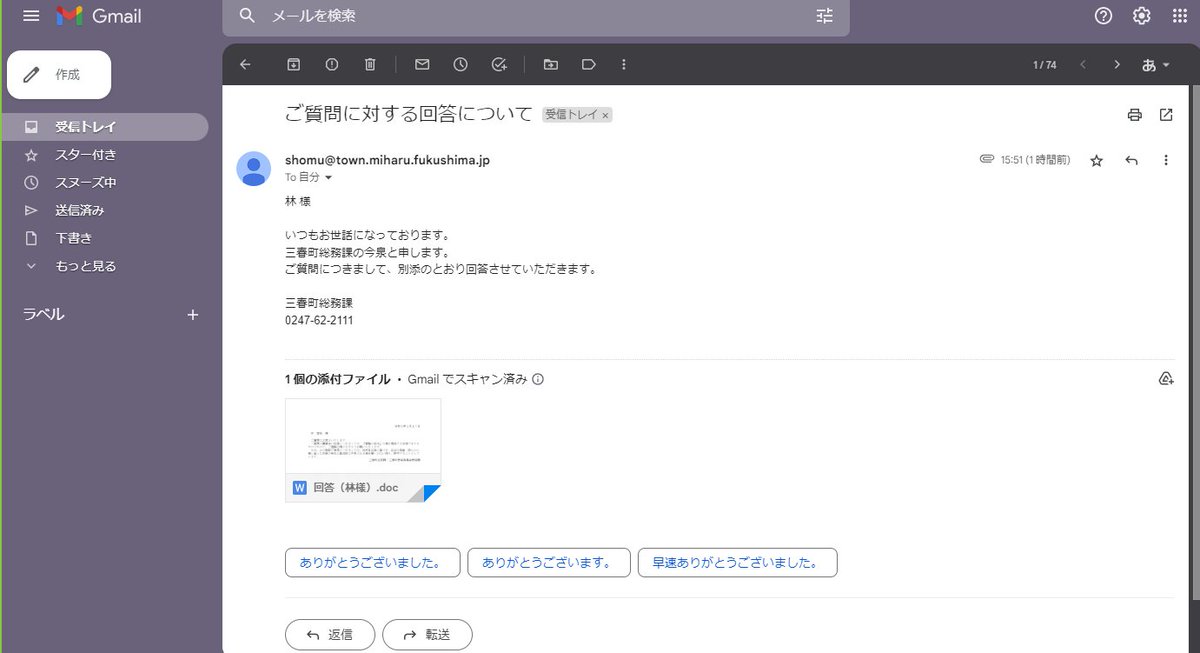Click the ラベル section heading
The image size is (1200, 653).
[44, 314]
